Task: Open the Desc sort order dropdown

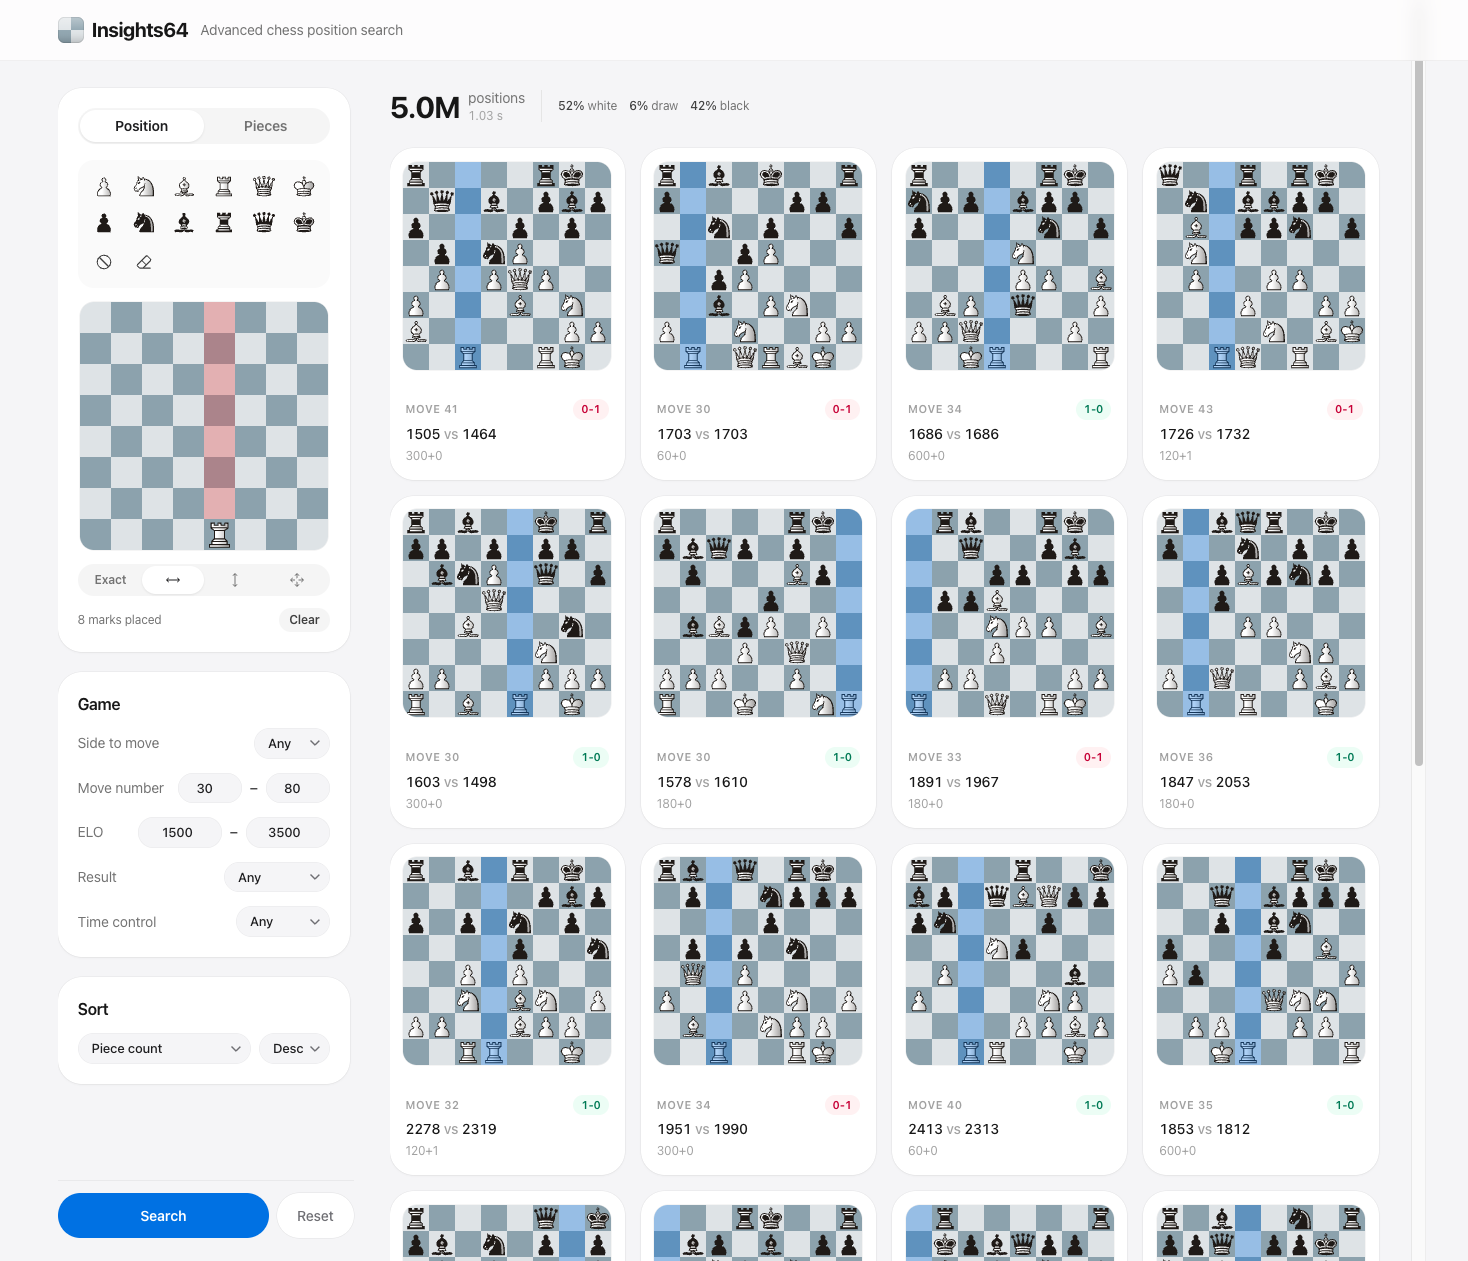Action: (x=294, y=1048)
